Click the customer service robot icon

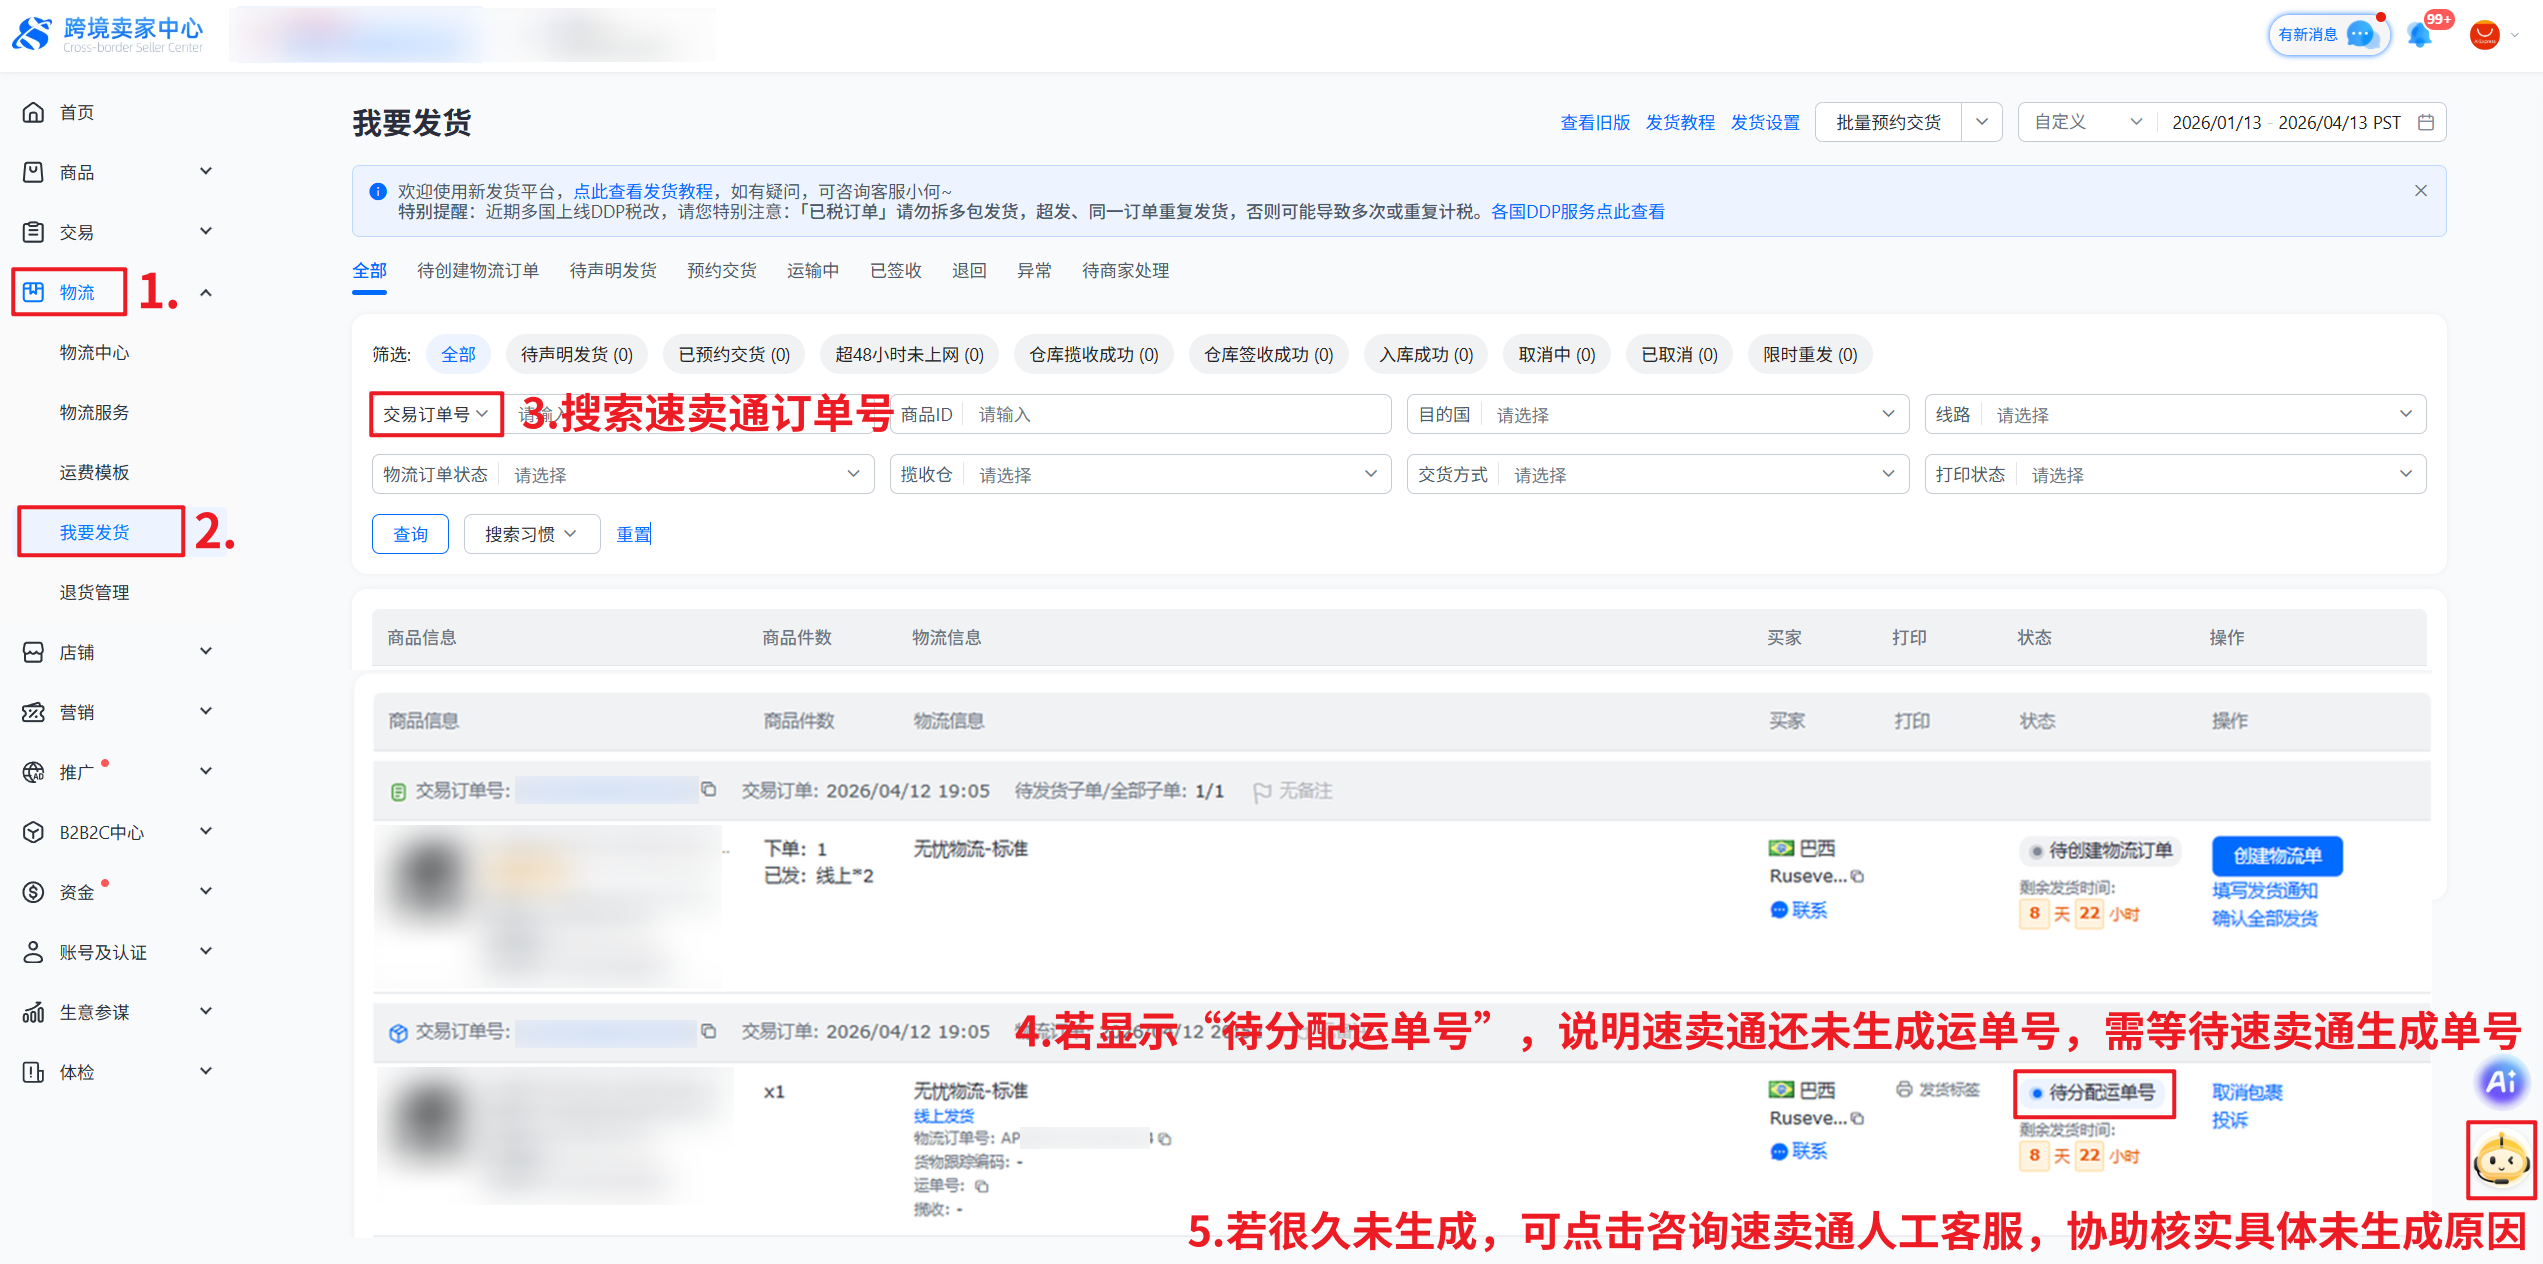2501,1160
